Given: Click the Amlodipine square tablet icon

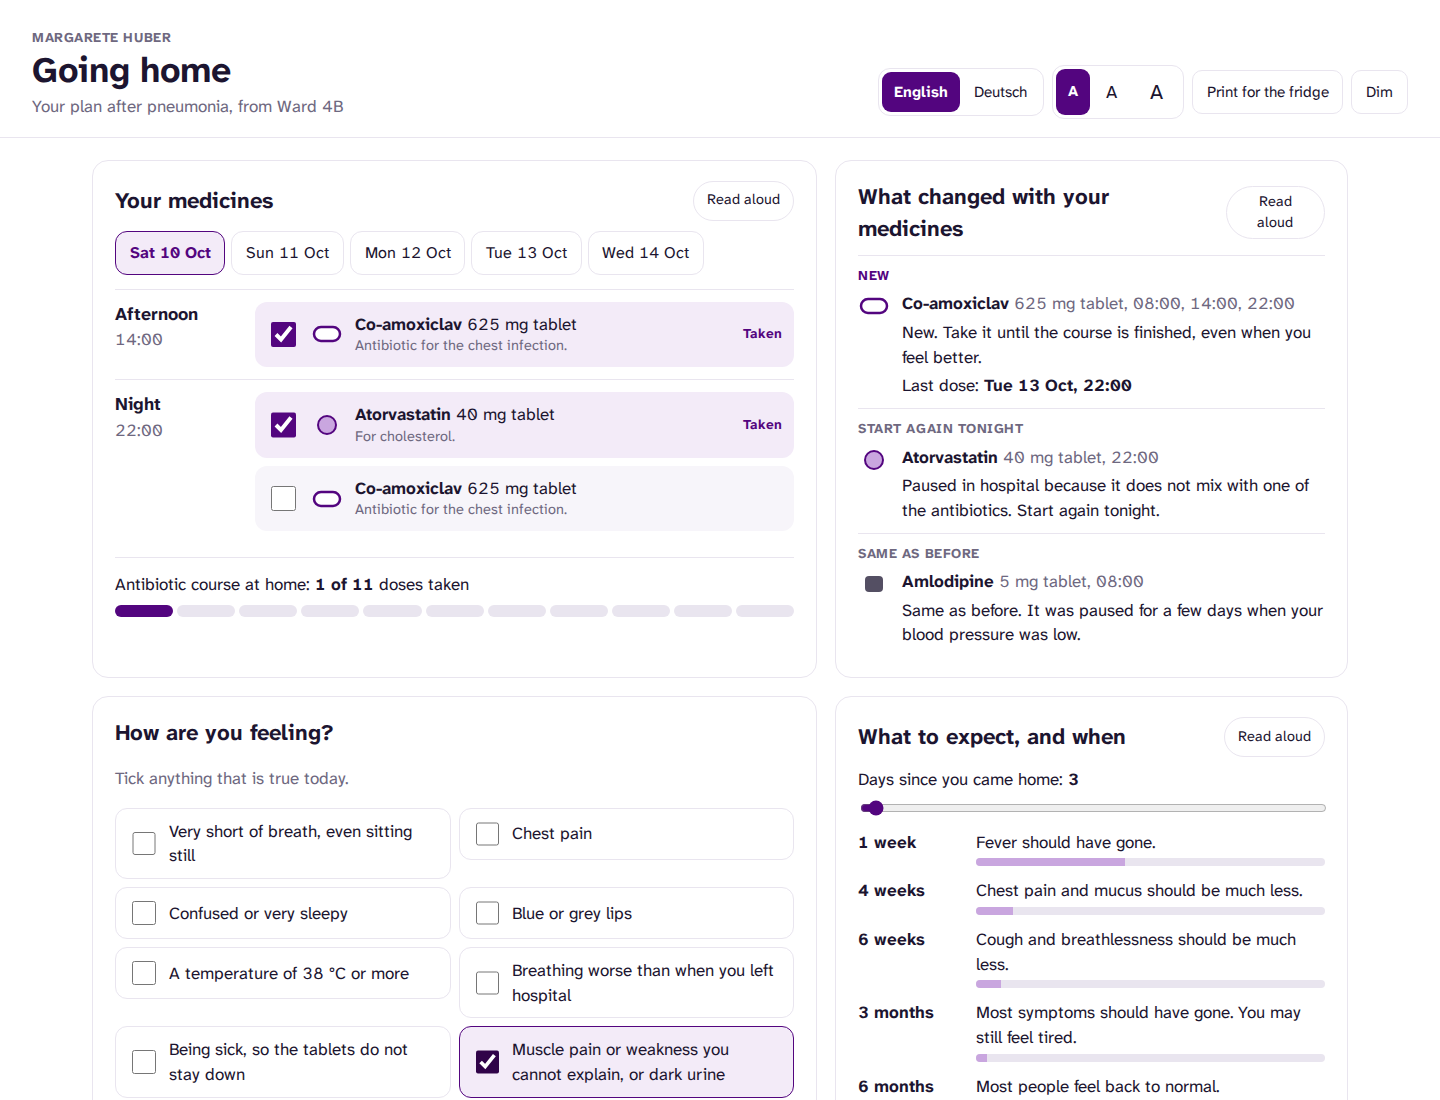Looking at the screenshot, I should (874, 584).
